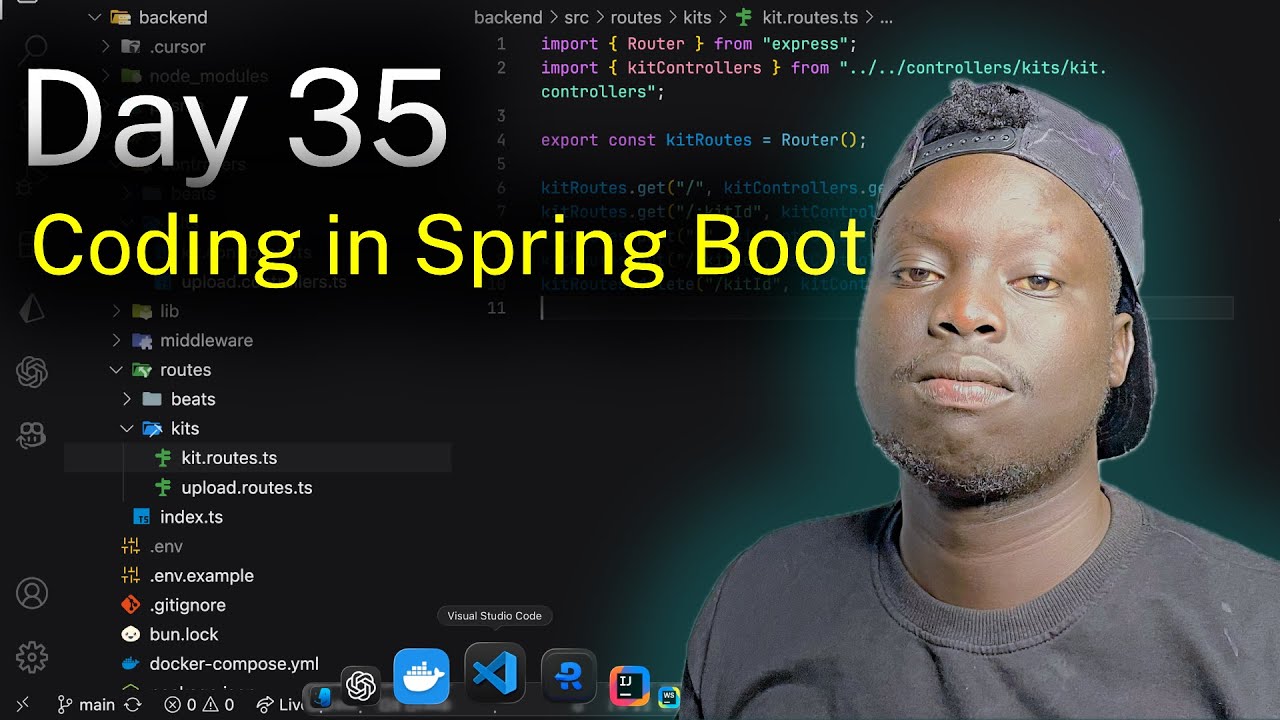The height and width of the screenshot is (720, 1280).
Task: Click the "Visual Studio Code" dock tooltip label
Action: click(x=494, y=616)
